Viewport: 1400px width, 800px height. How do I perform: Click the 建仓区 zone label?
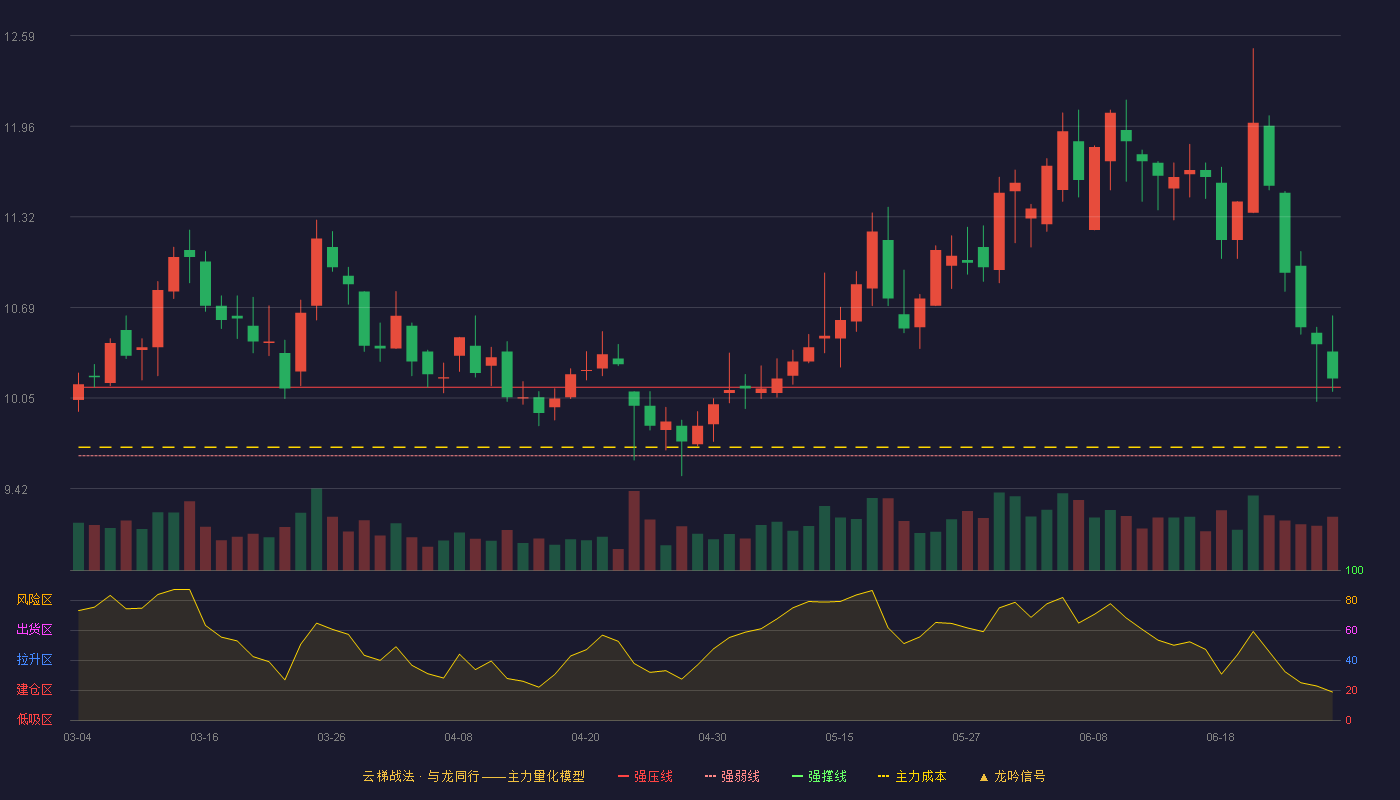[34, 690]
